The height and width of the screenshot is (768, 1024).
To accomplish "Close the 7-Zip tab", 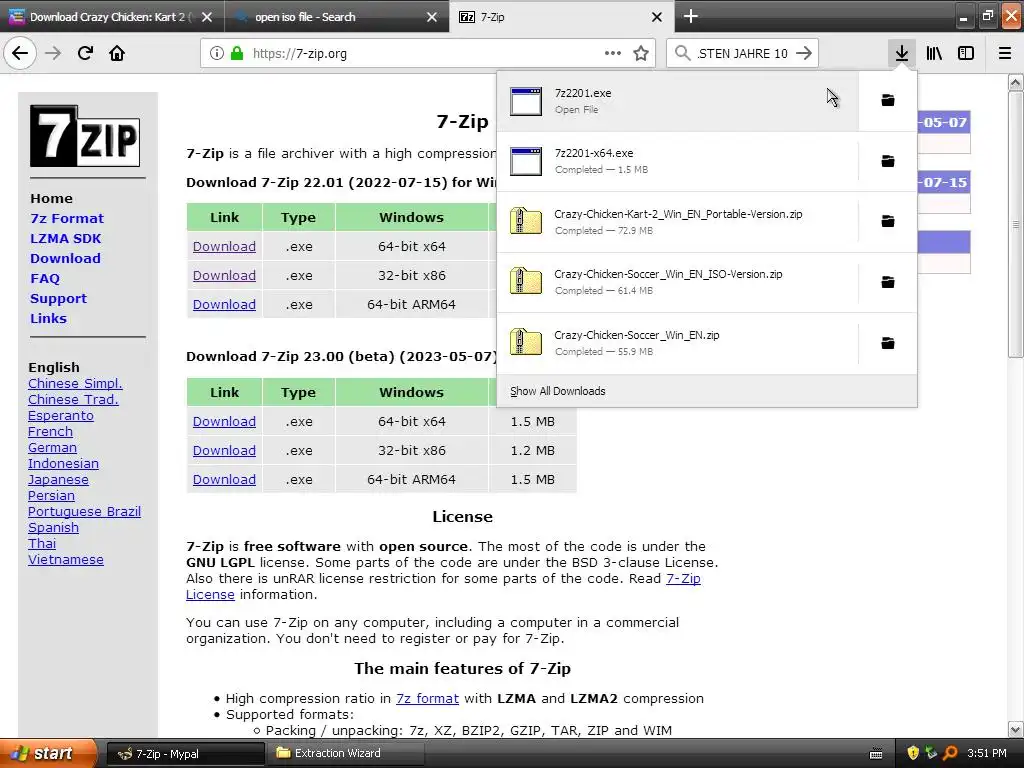I will tap(657, 17).
